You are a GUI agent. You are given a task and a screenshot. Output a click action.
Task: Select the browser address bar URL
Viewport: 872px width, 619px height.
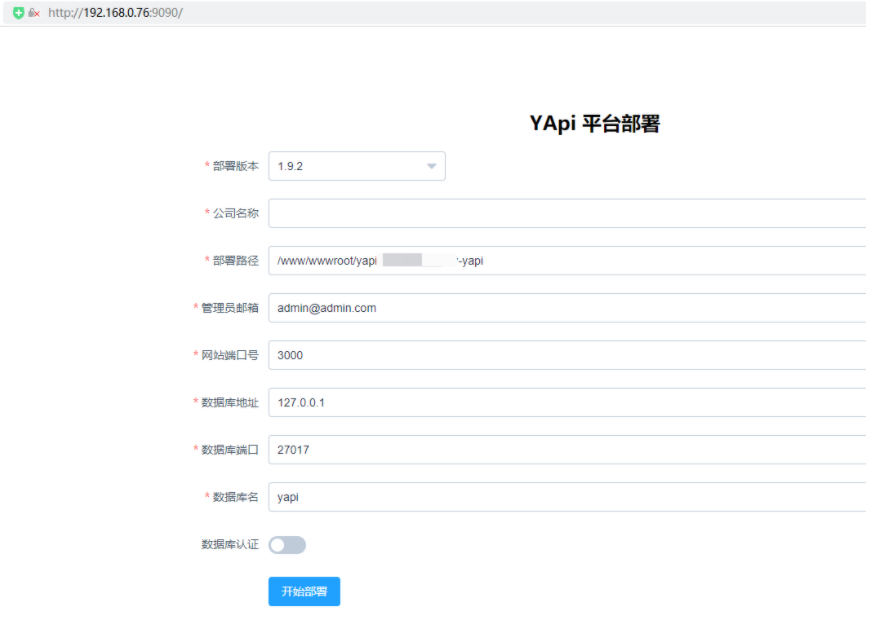pos(115,13)
